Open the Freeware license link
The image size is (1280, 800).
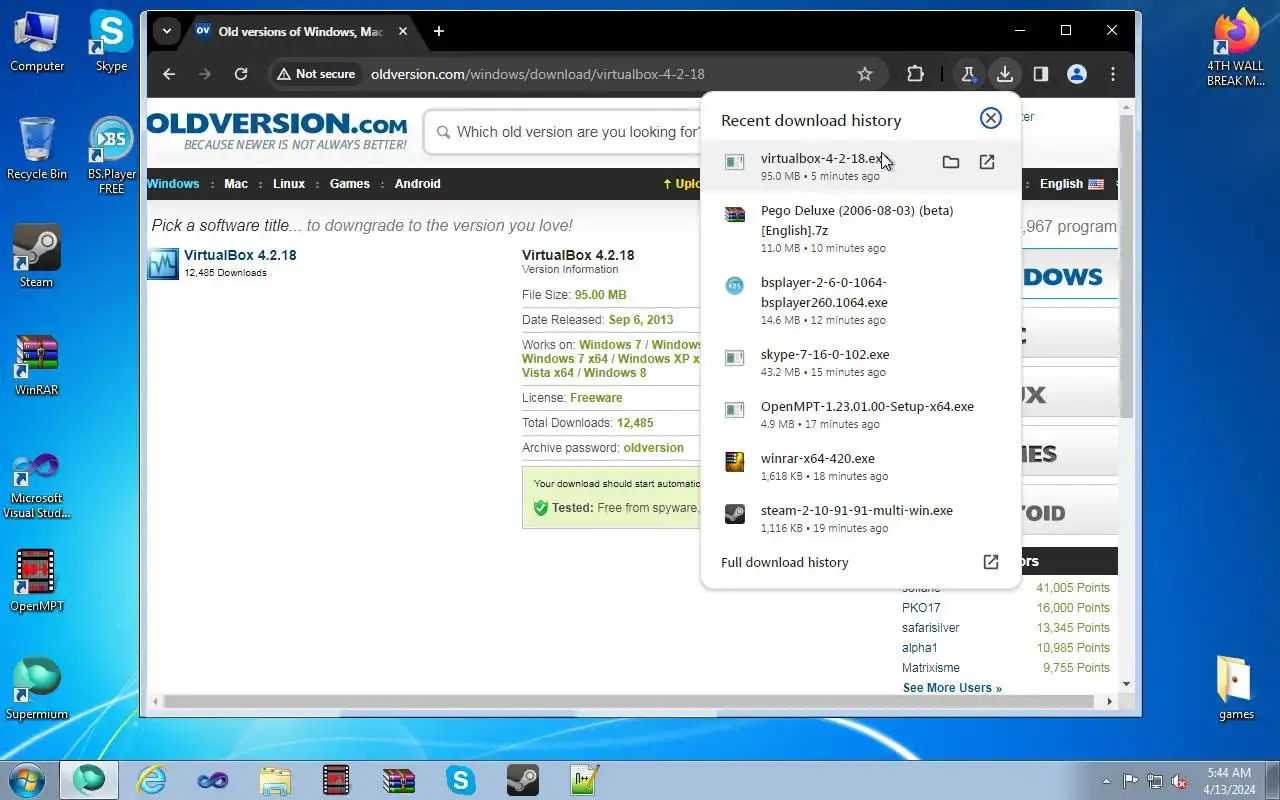(x=596, y=398)
